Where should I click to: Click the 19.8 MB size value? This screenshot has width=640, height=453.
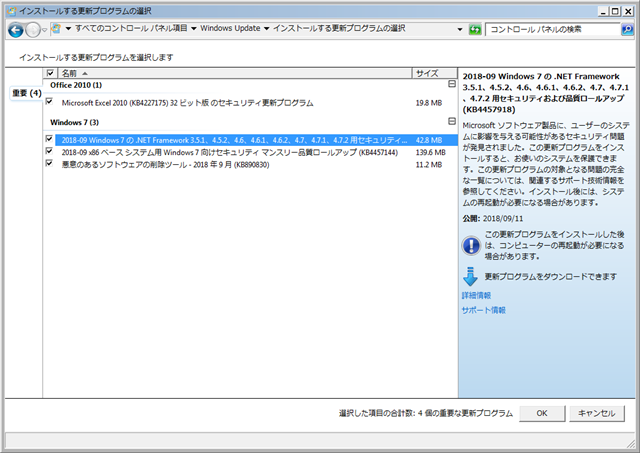coord(429,103)
